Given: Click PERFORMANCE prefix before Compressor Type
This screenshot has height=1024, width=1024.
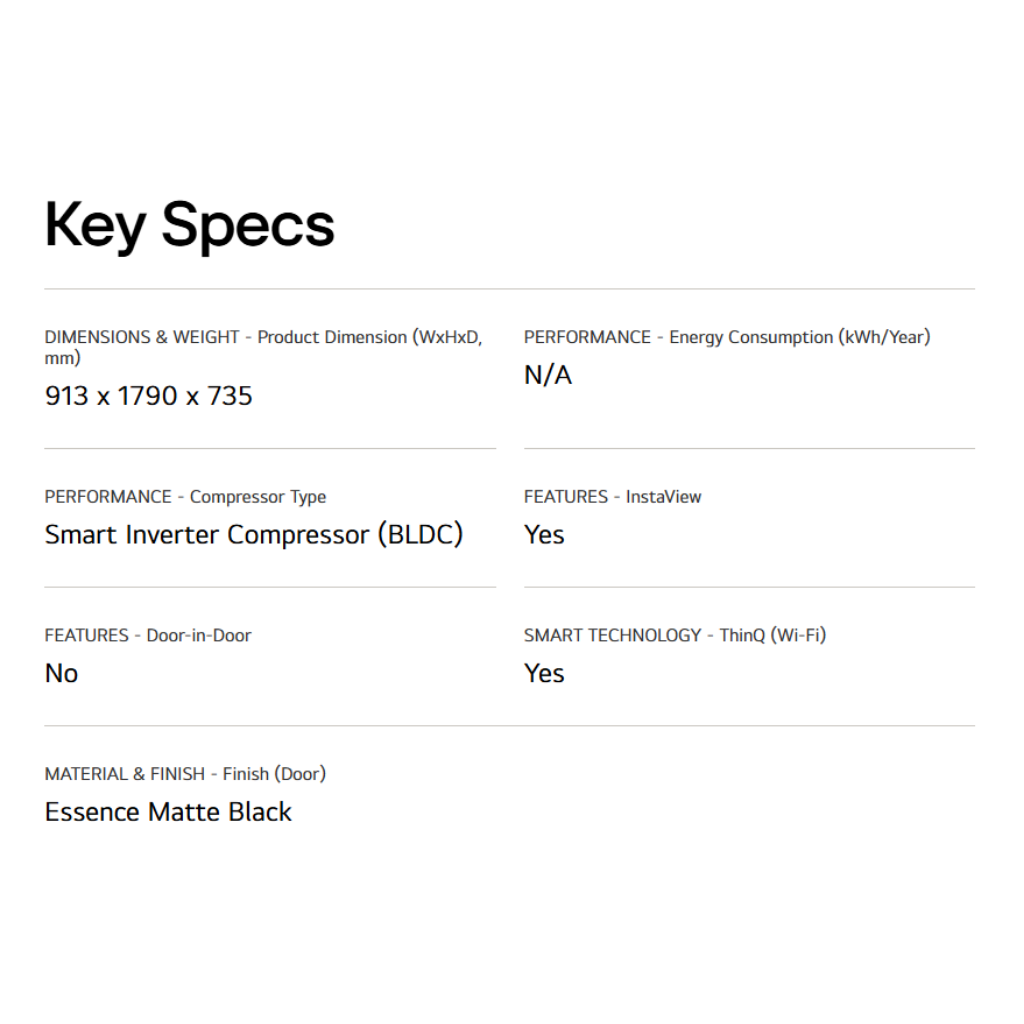Looking at the screenshot, I should pos(108,497).
